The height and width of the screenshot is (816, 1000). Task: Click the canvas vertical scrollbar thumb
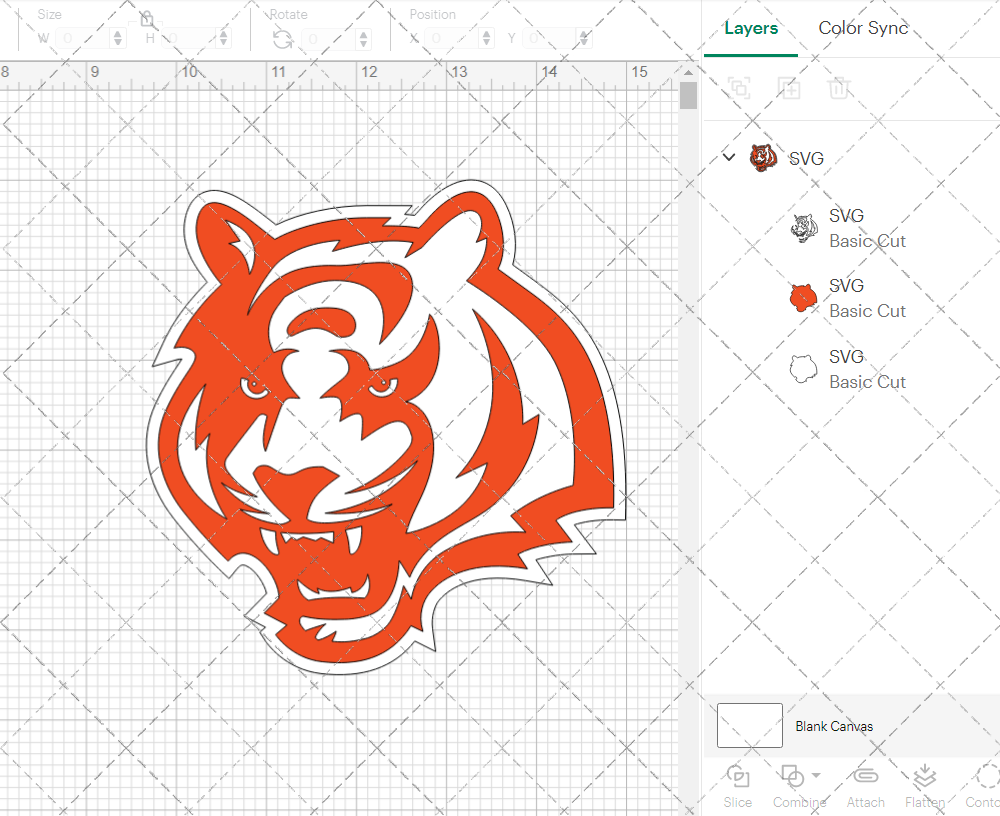pos(688,96)
